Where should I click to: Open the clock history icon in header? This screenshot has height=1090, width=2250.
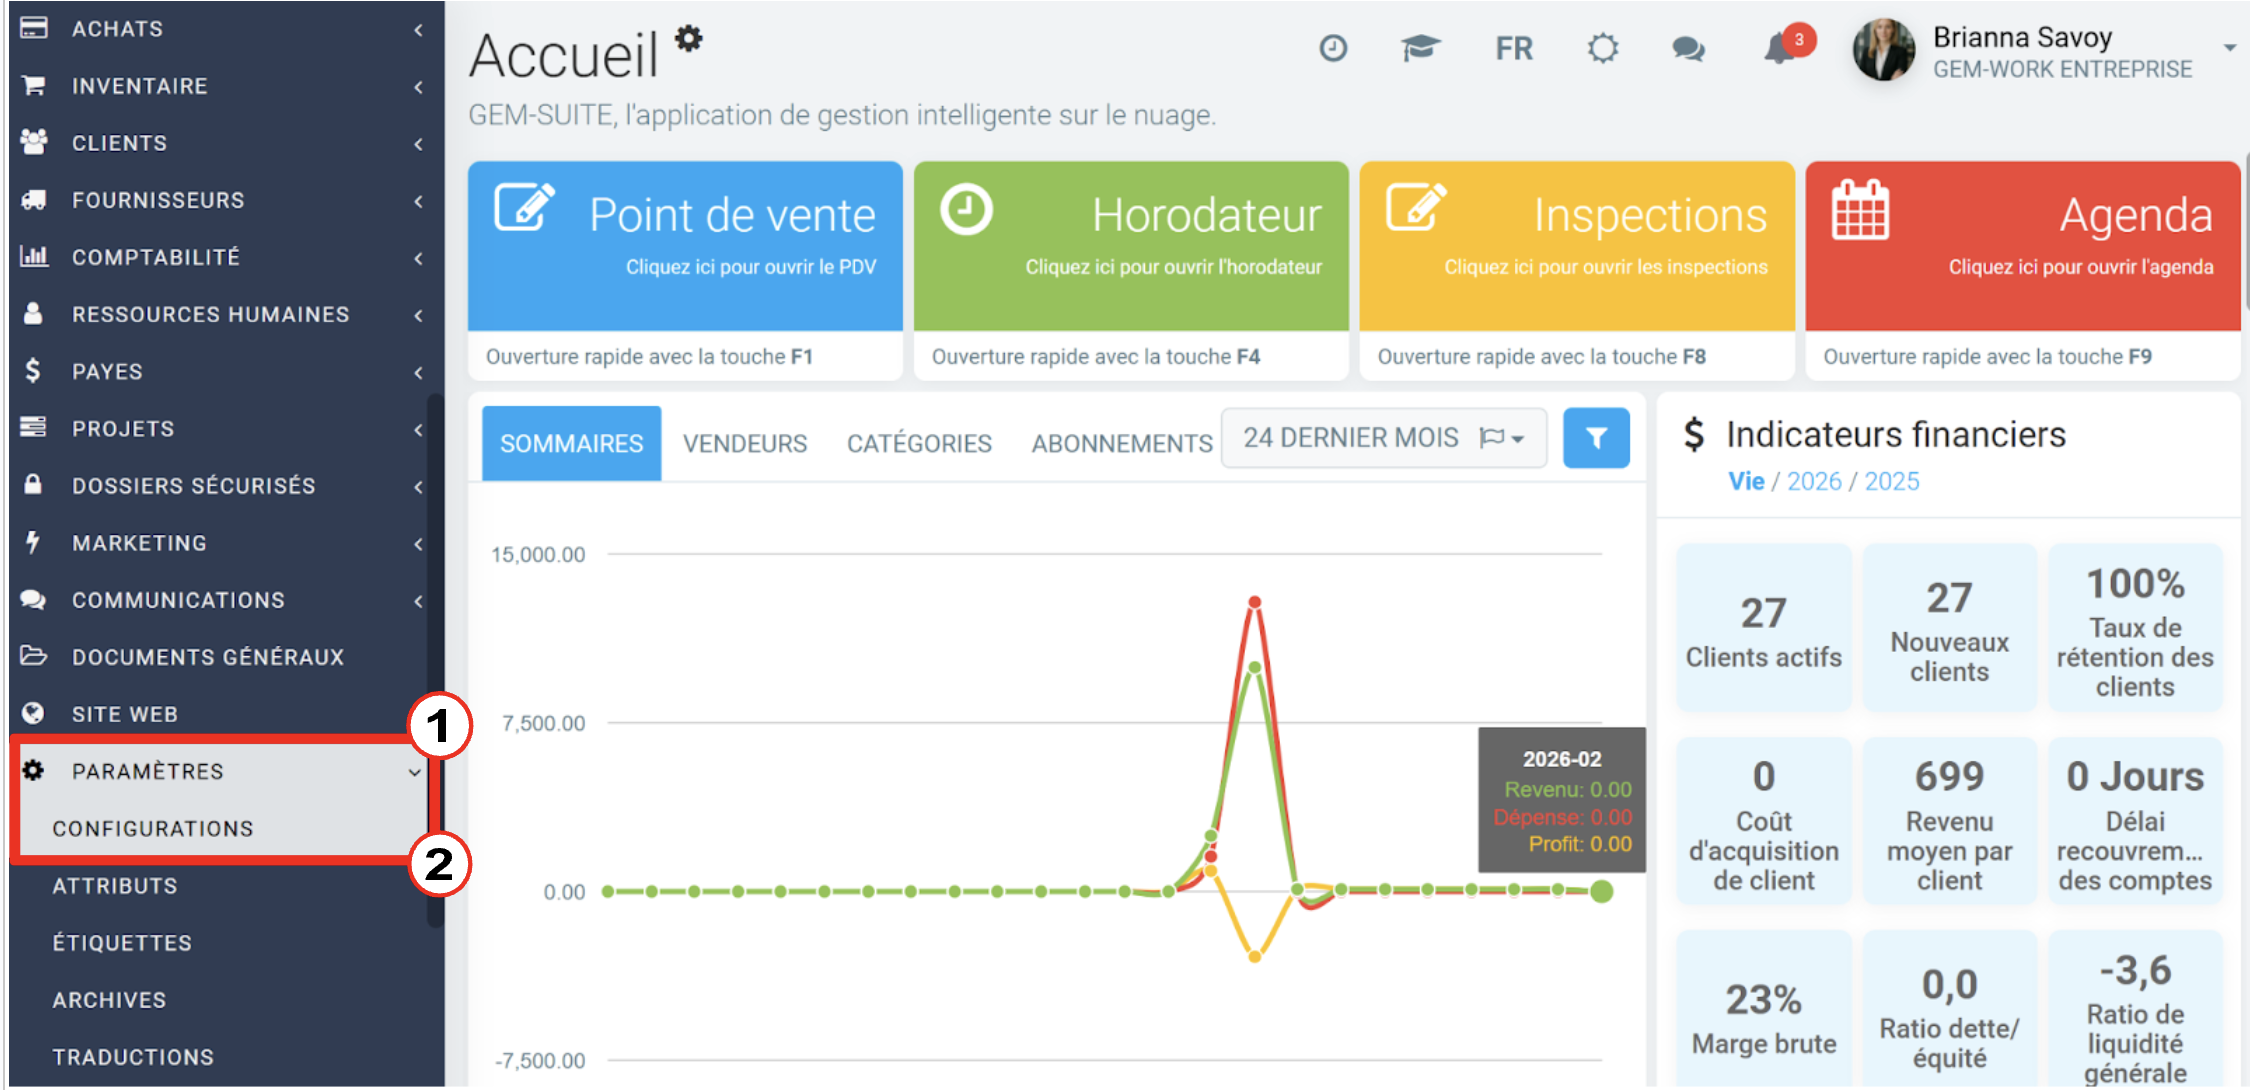tap(1334, 48)
